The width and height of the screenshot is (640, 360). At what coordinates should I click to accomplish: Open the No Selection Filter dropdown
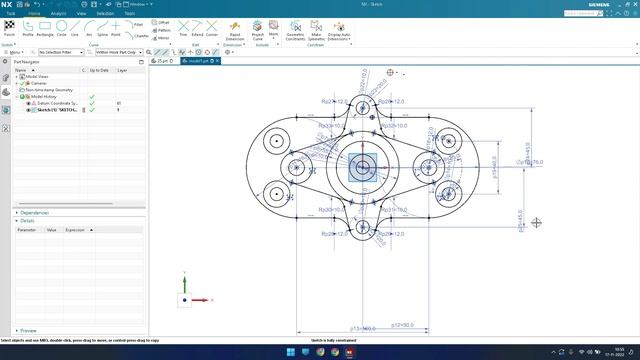tap(61, 52)
